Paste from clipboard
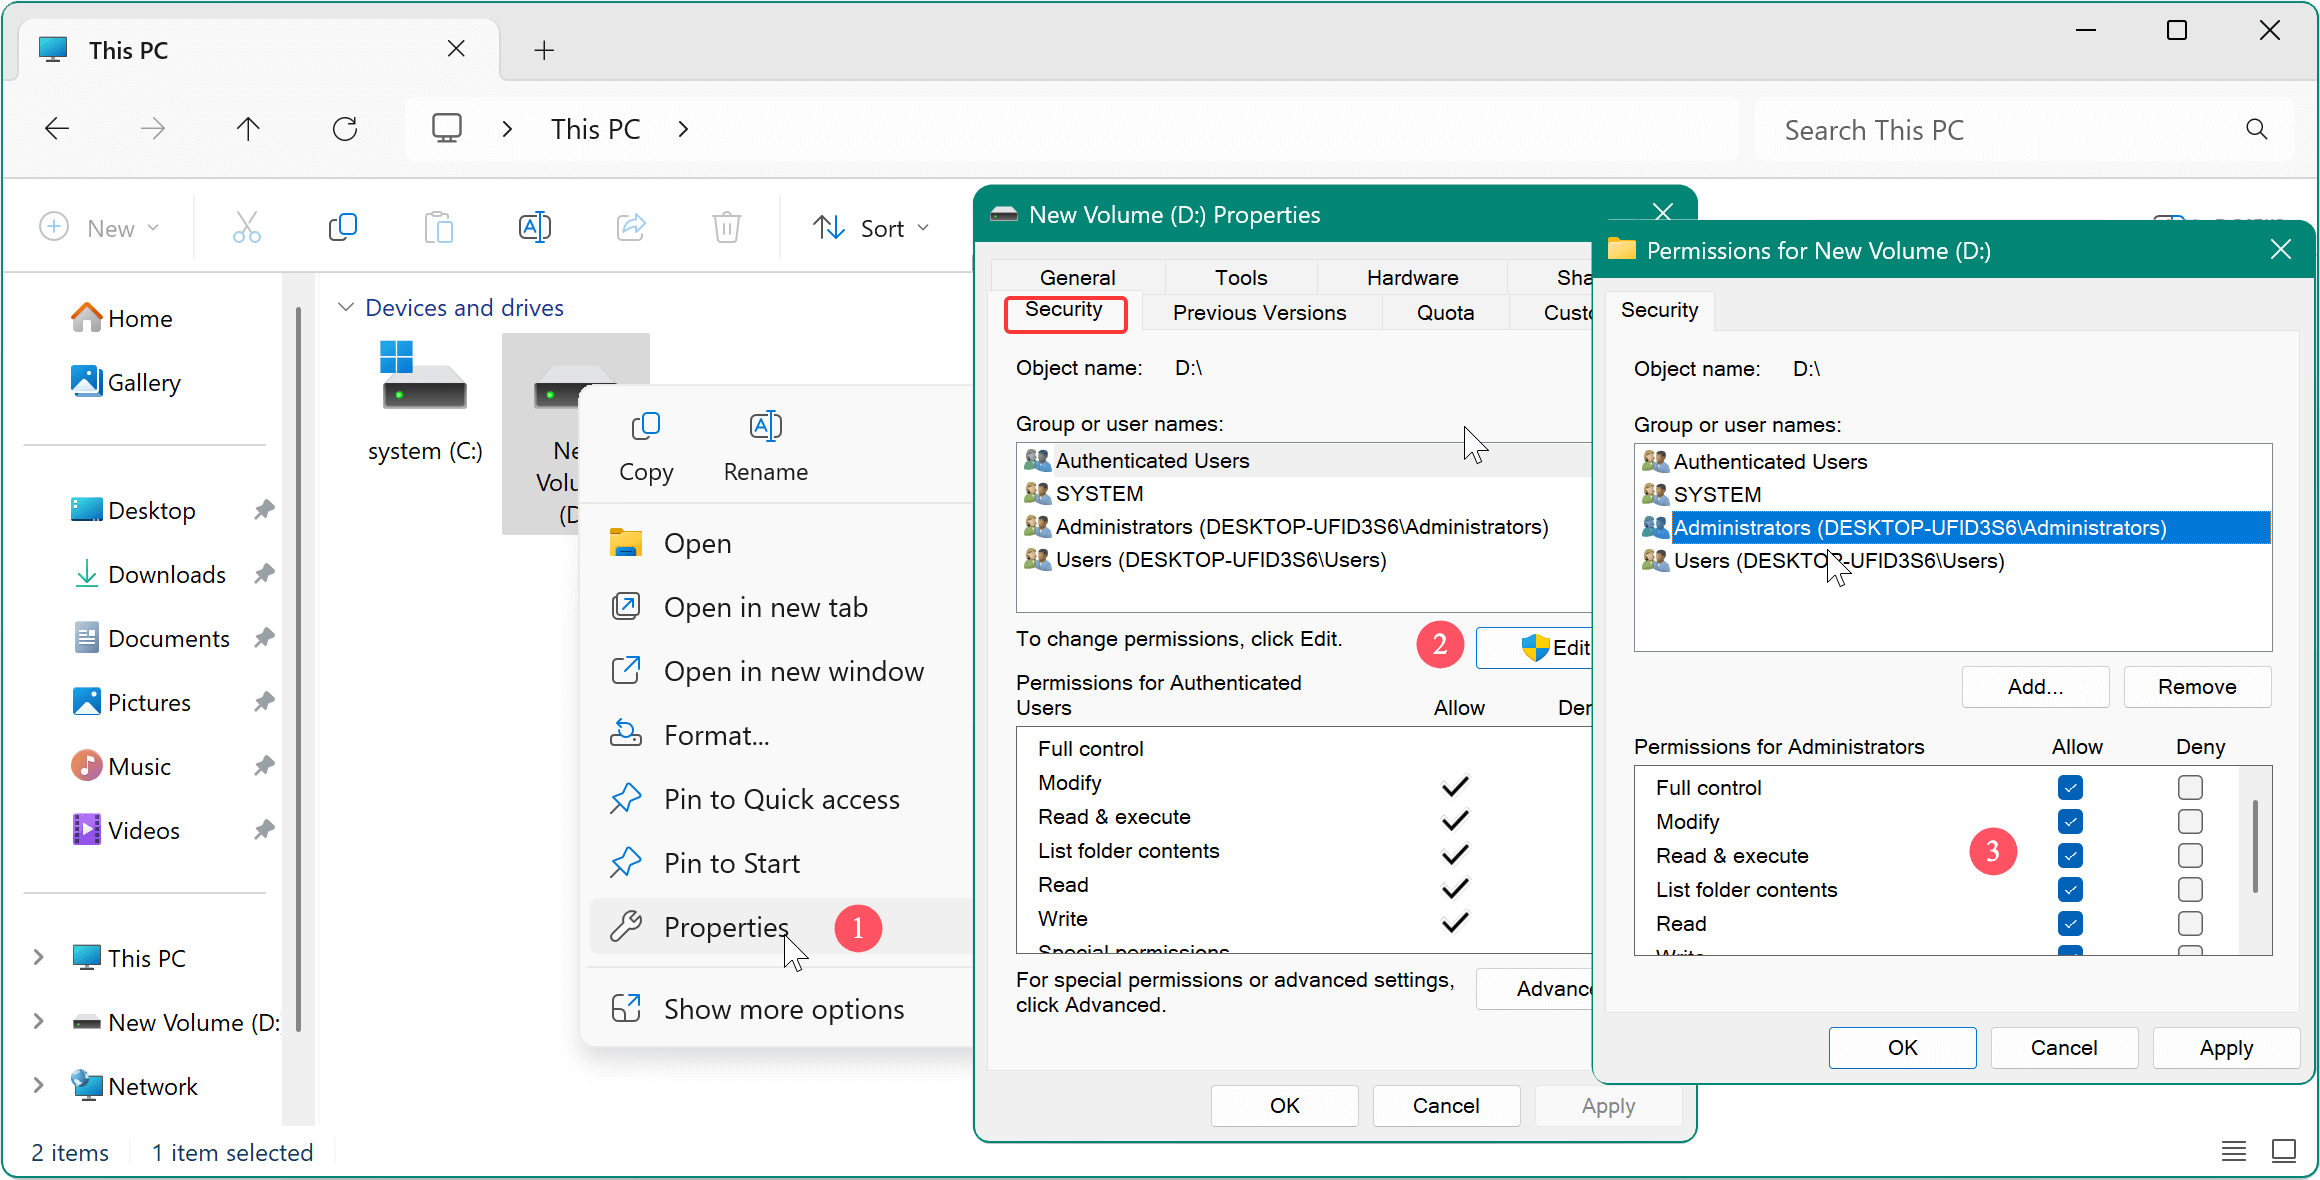Screen dimensions: 2320x1180 439,227
